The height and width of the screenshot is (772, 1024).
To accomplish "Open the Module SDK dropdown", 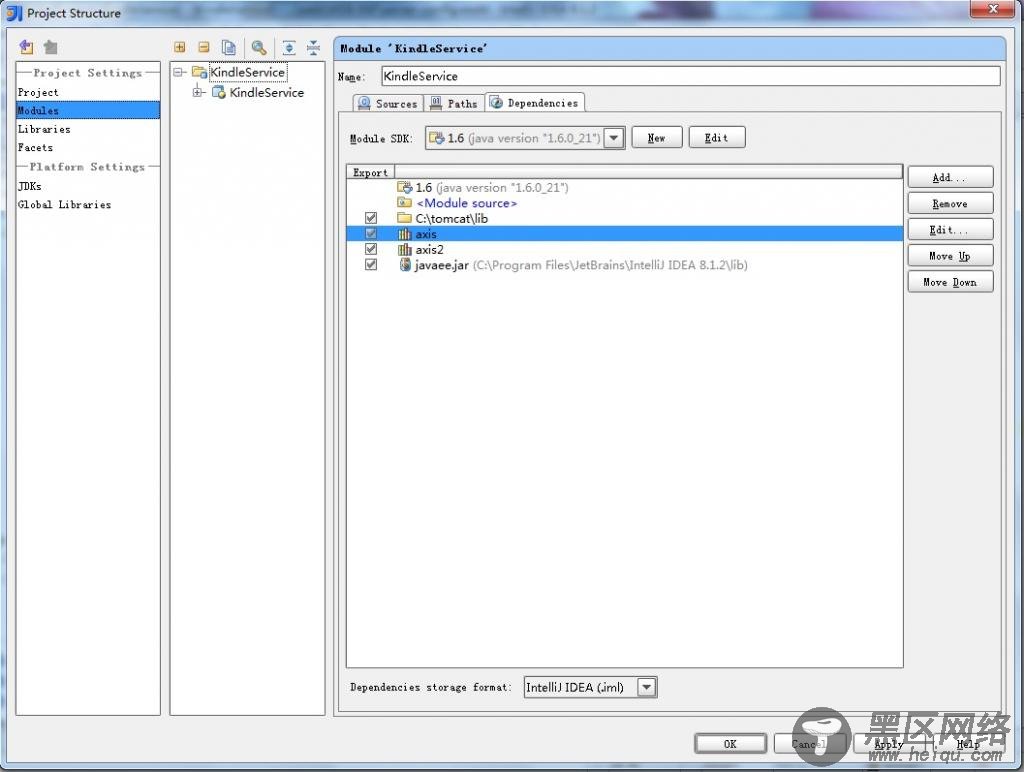I will click(613, 138).
